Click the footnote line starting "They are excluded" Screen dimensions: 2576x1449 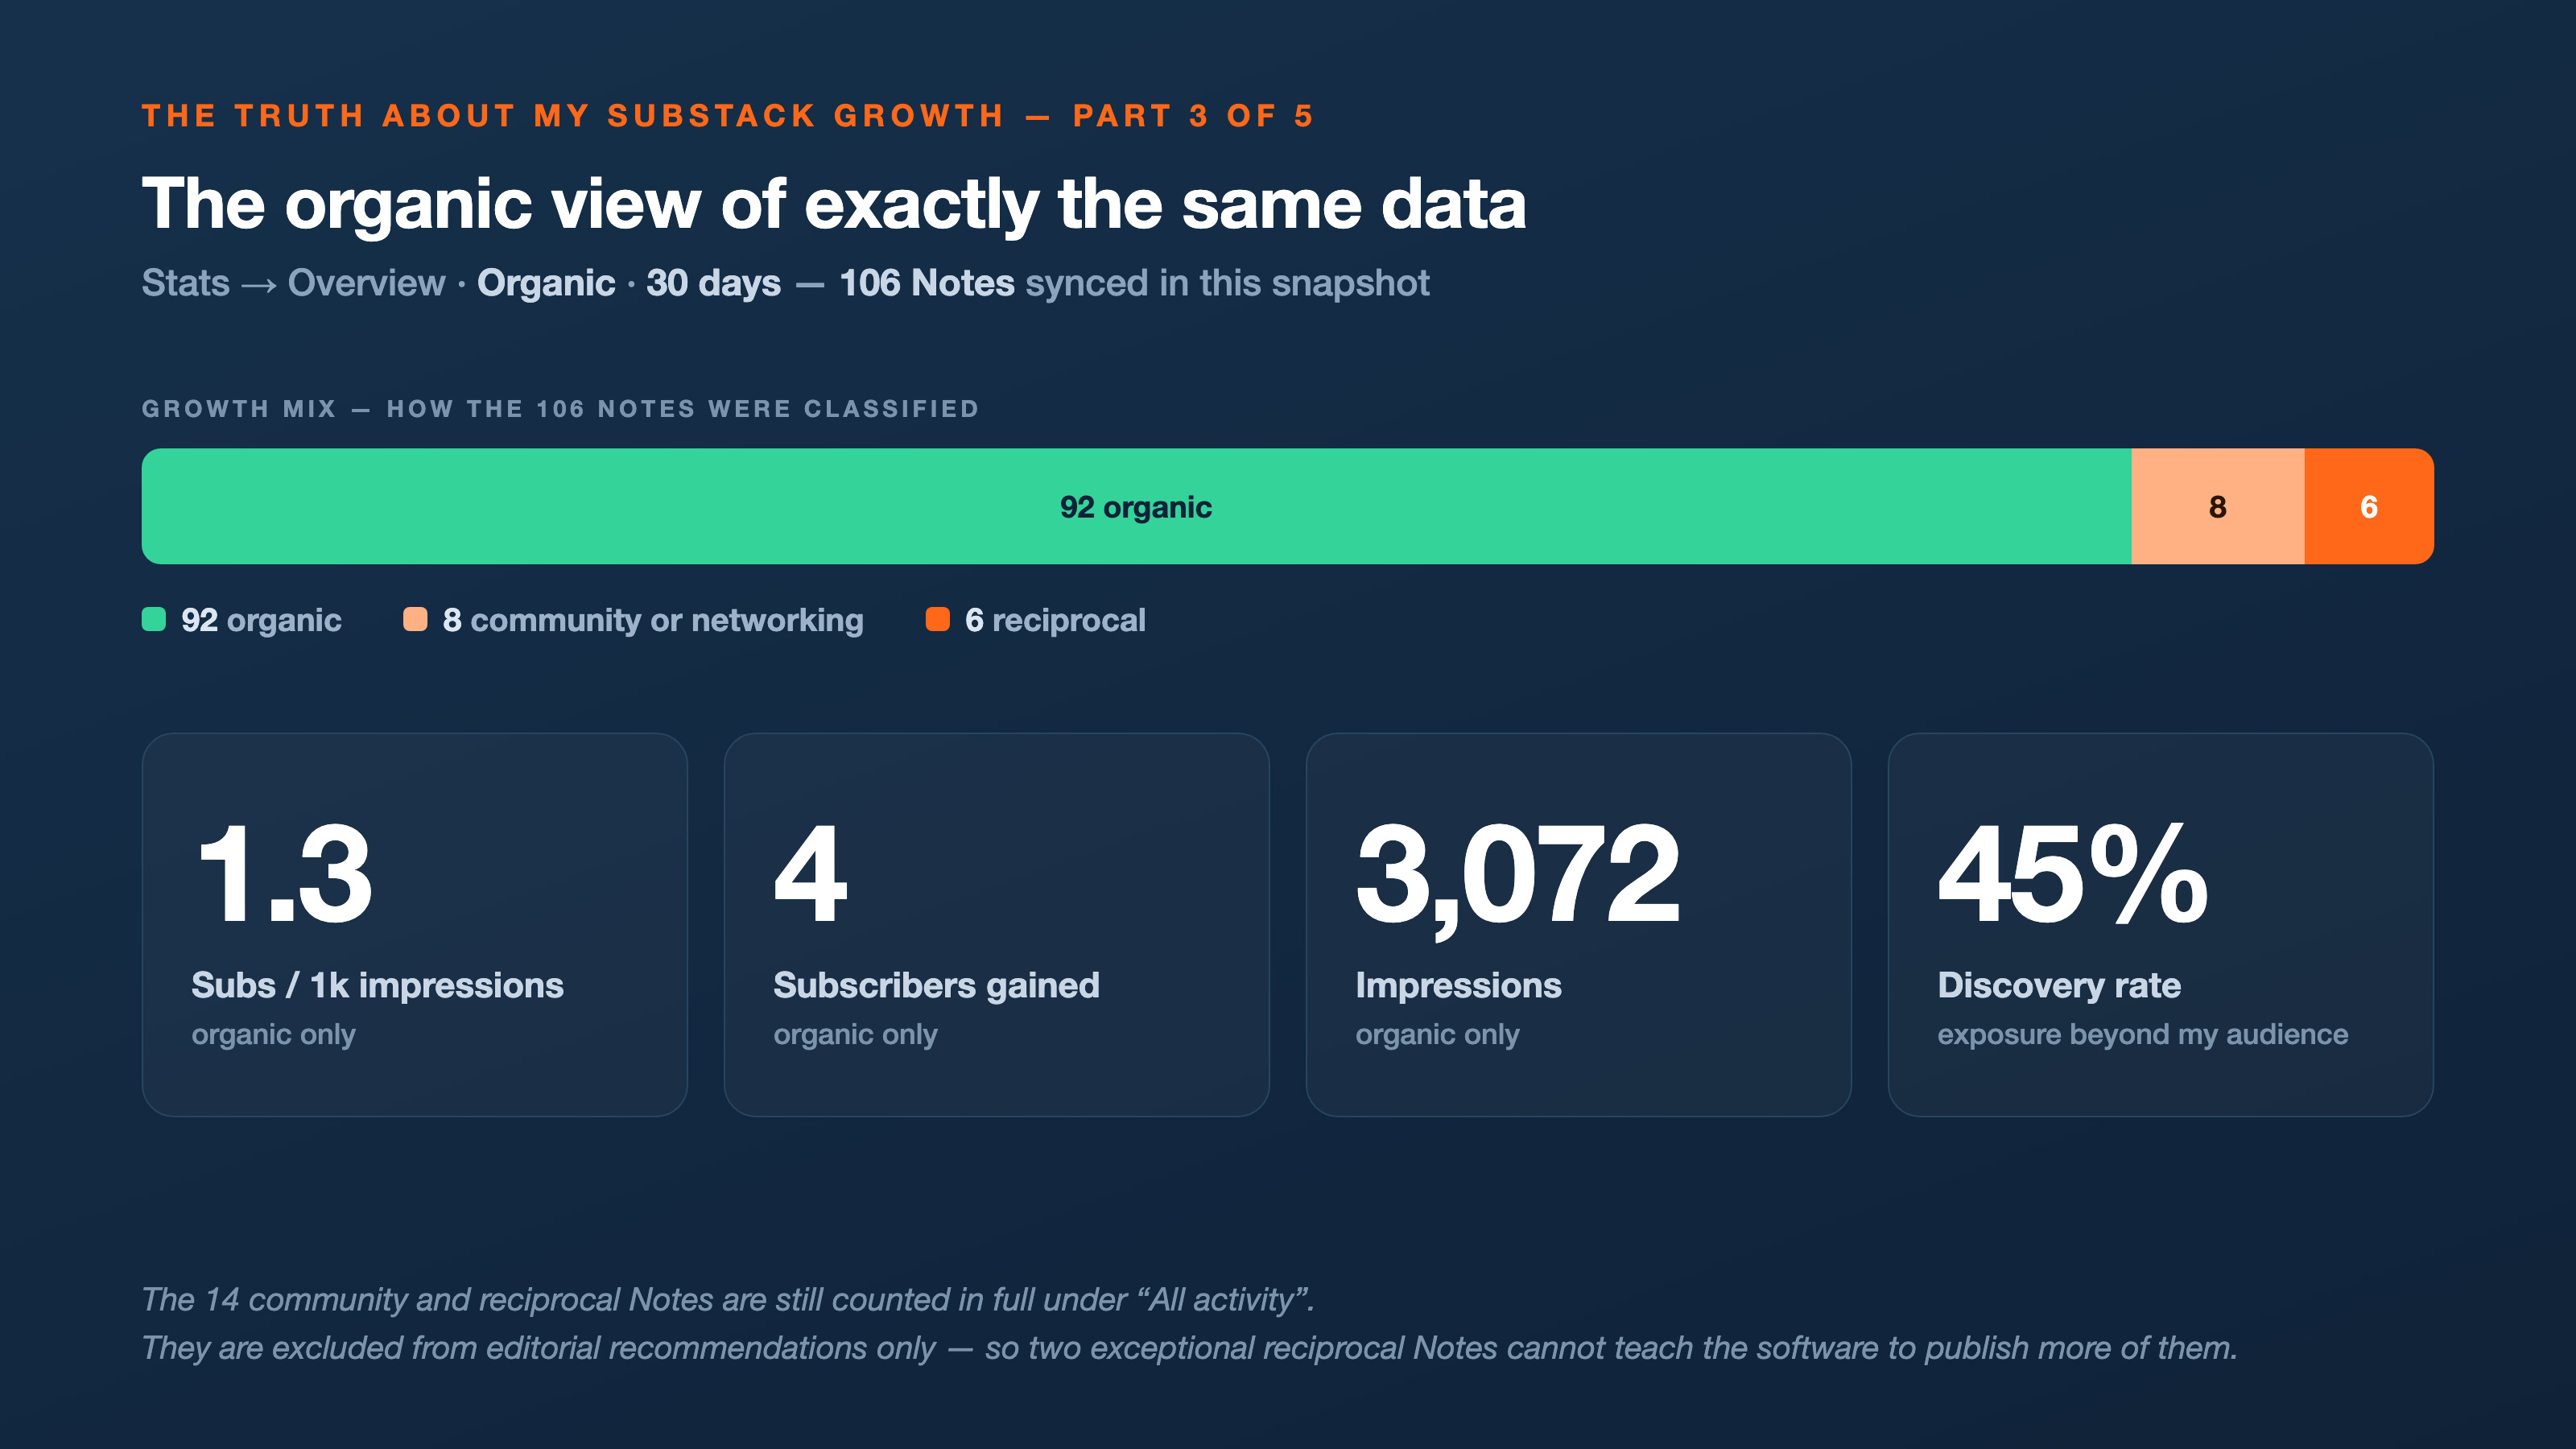tap(1190, 1348)
